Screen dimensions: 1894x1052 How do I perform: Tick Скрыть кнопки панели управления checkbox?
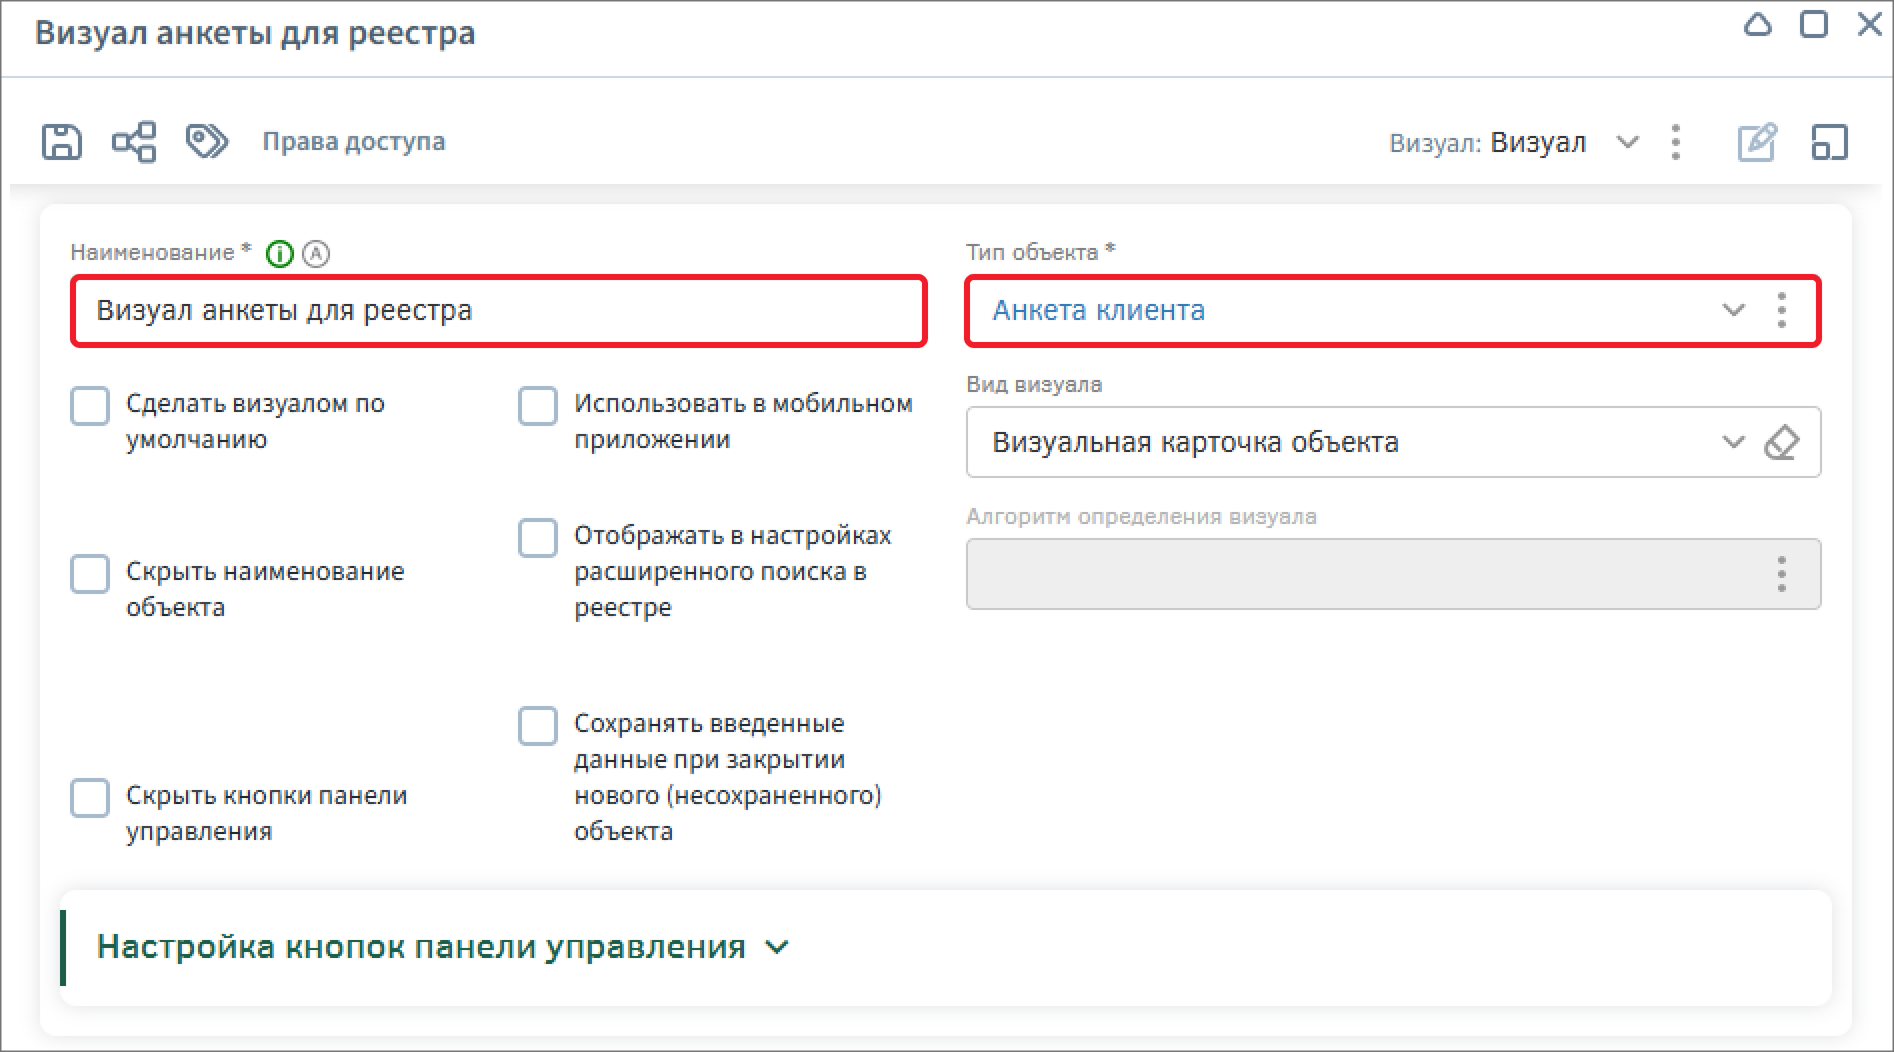tap(90, 798)
